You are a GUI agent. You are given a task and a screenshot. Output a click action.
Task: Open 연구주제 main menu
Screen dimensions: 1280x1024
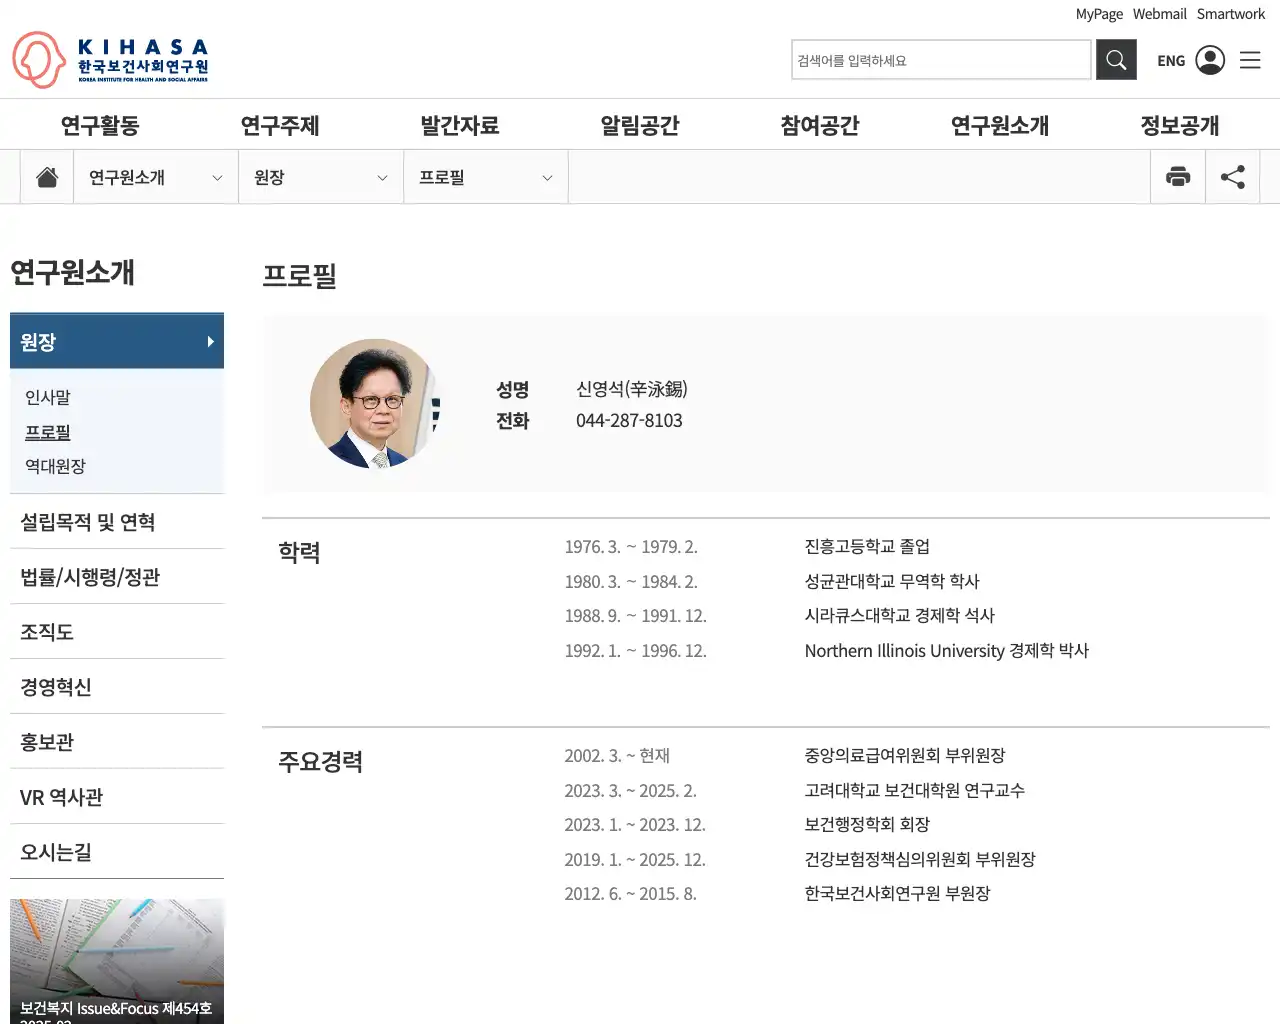click(280, 125)
